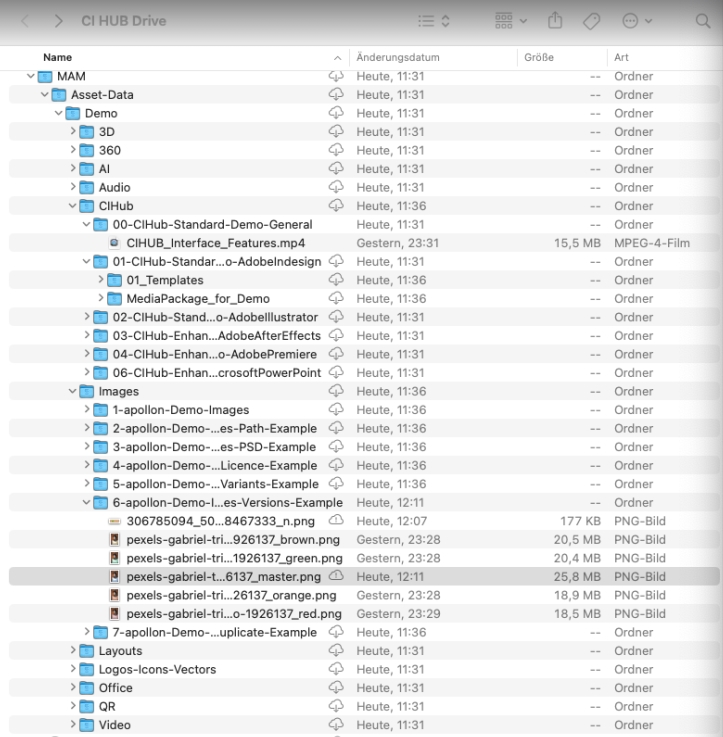Select the 00-CIHub-Standard-Demo-General folder

(212, 225)
